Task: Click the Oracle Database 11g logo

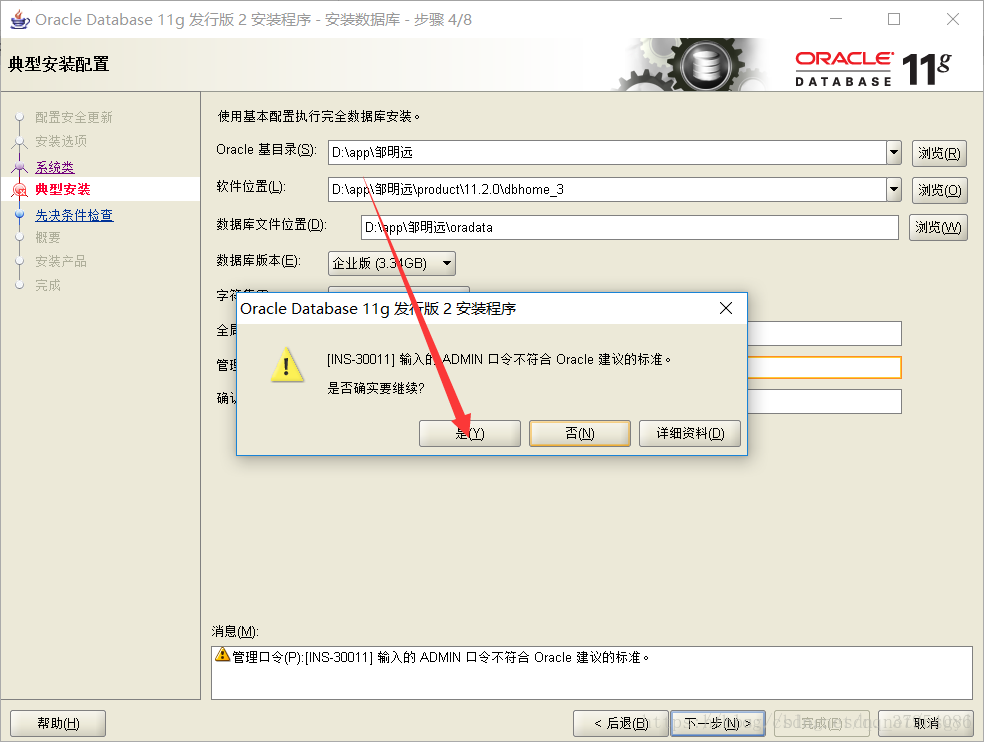Action: tap(874, 68)
